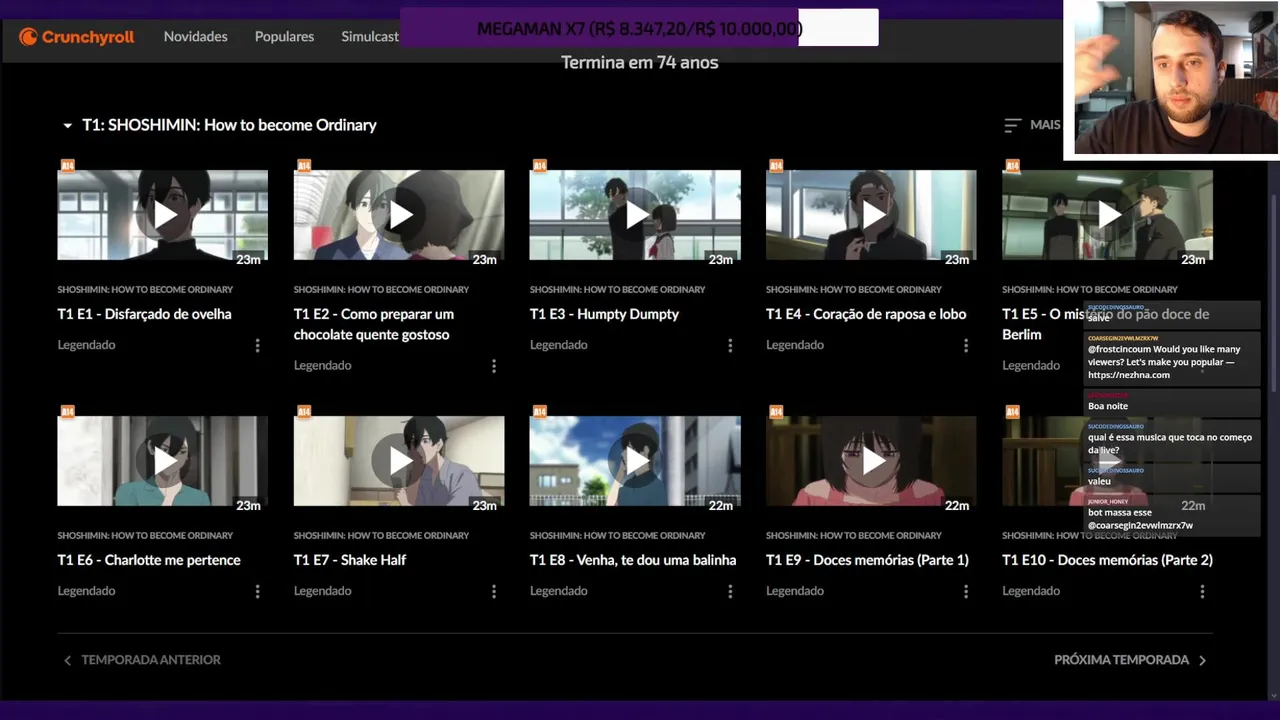Click the A14 rating badge on episode E1
This screenshot has height=720, width=1280.
tap(67, 165)
